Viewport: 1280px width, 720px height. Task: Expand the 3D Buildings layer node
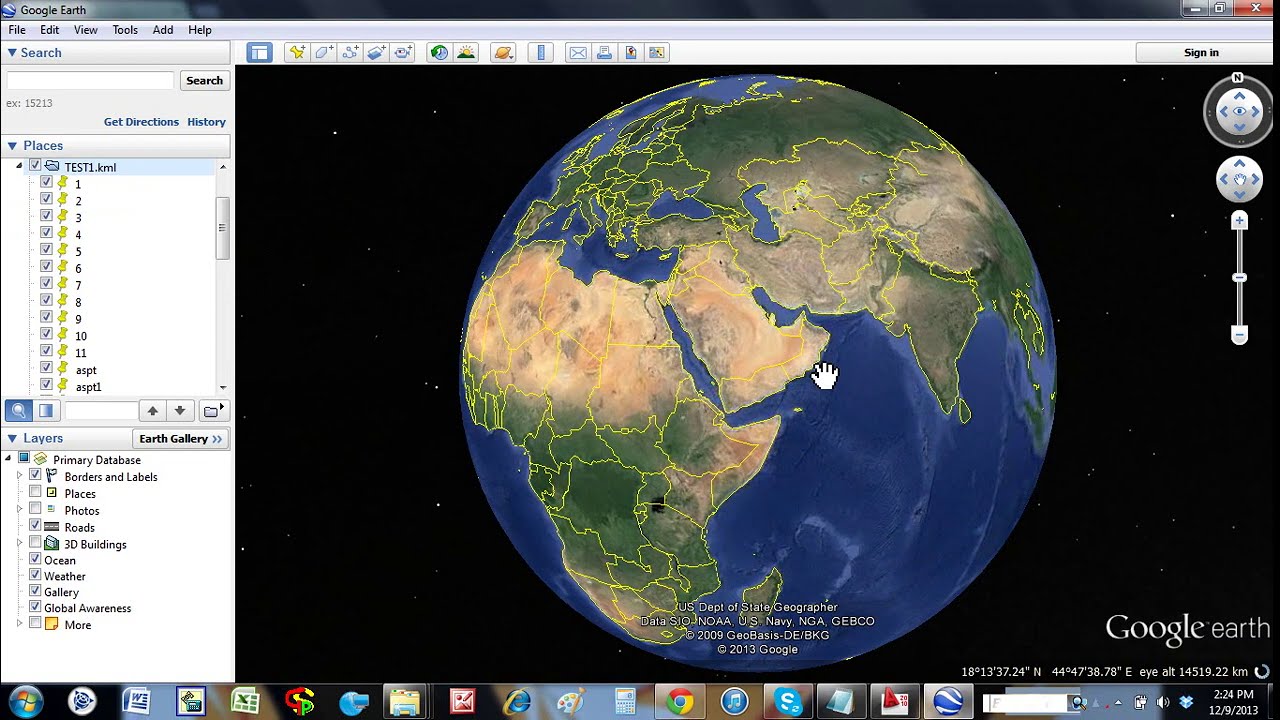tap(19, 544)
